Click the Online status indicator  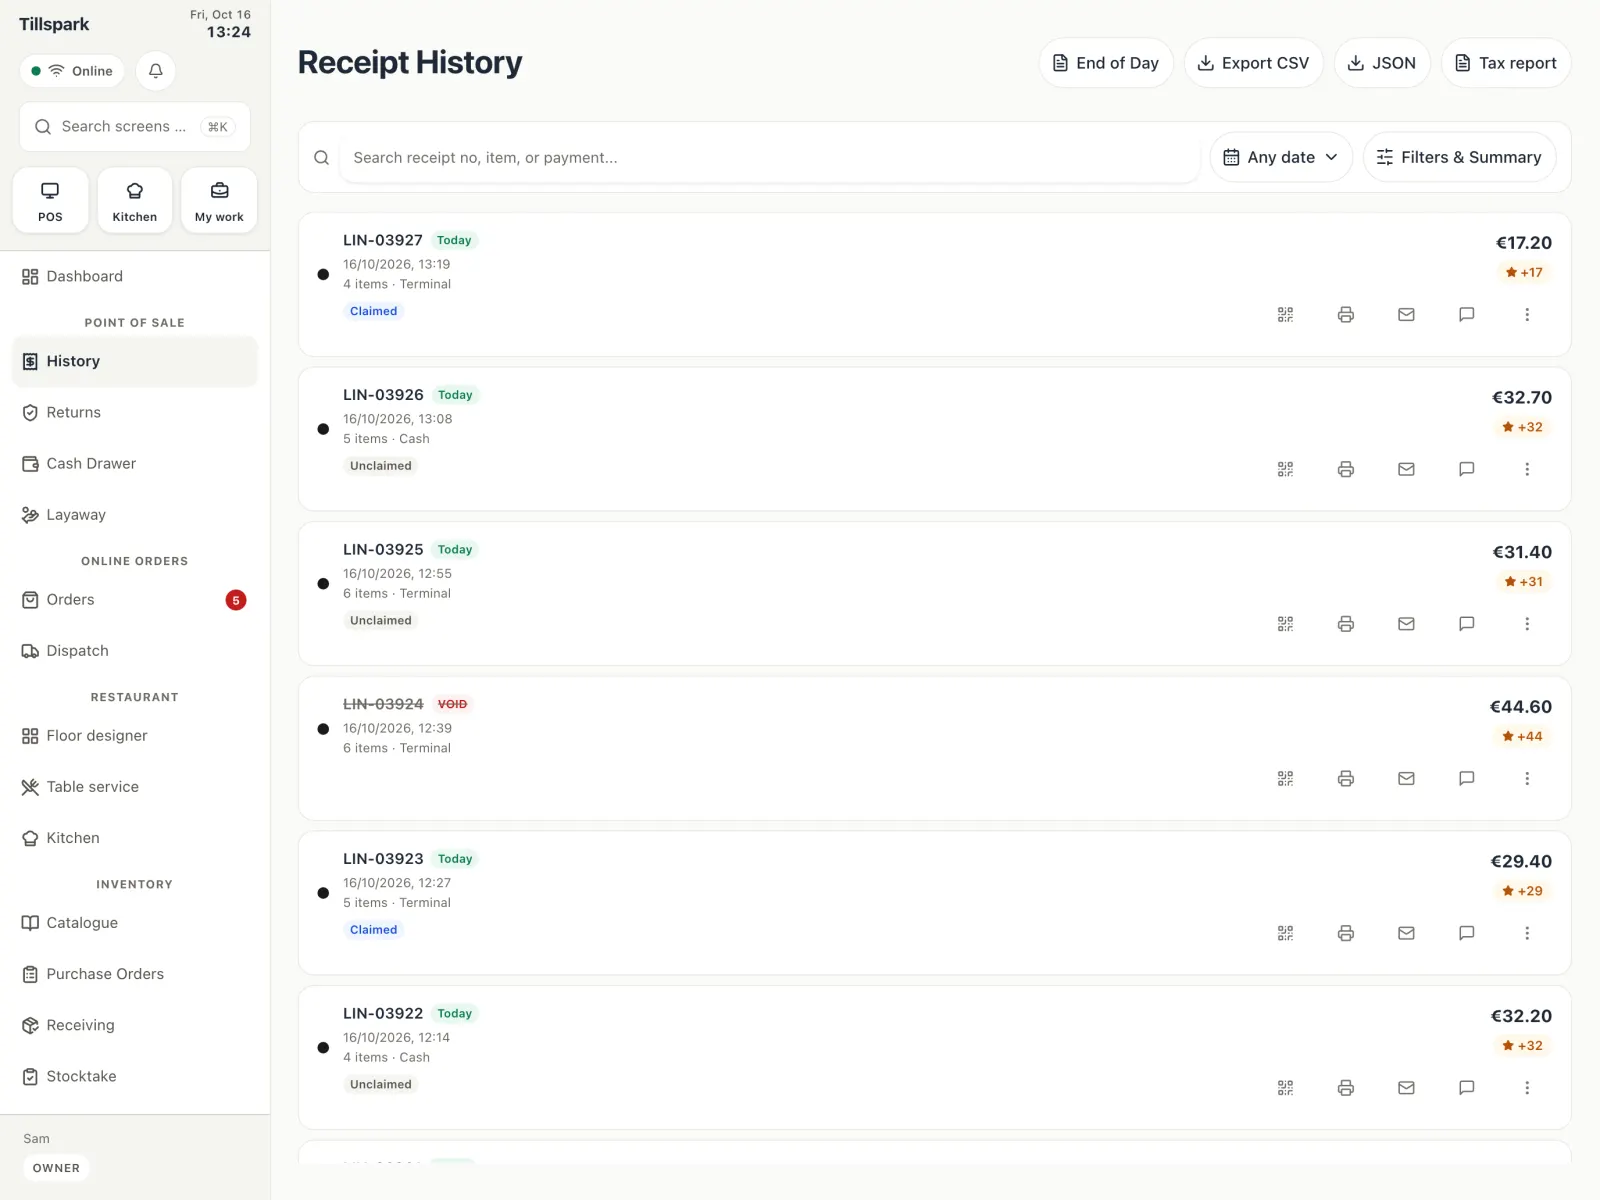point(72,71)
